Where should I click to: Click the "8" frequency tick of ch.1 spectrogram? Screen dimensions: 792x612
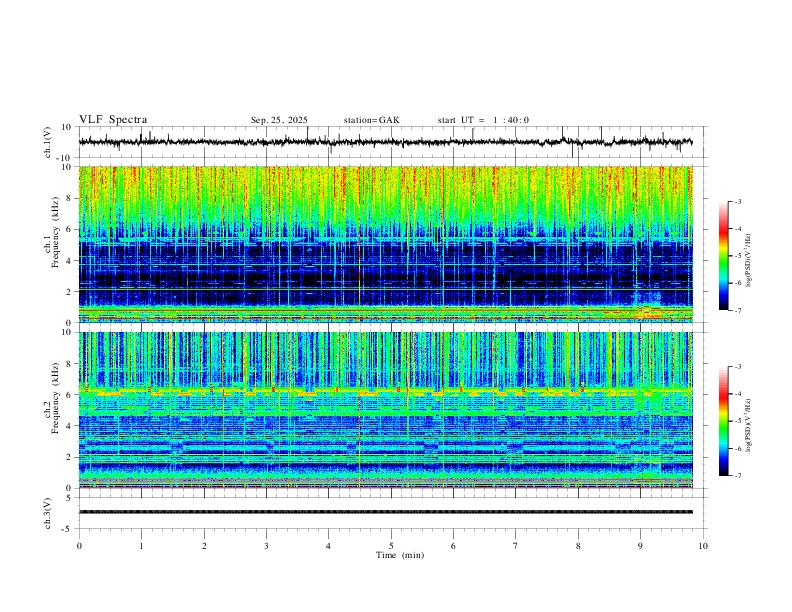point(69,198)
